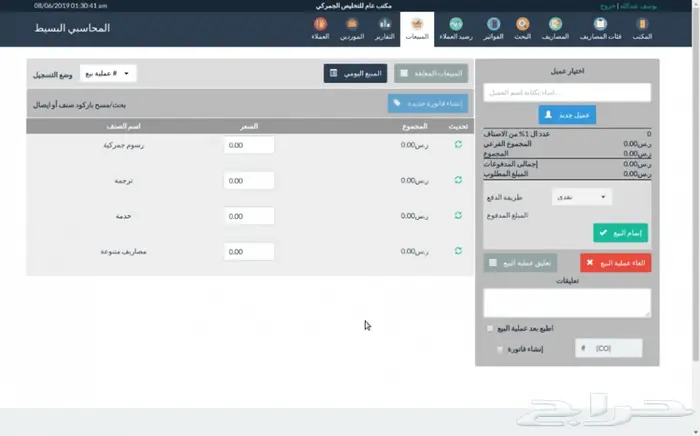Screen dimensions: 700x436
Task: Click the بحث/مسح باركود صنف أو ايصال label
Action: click(79, 105)
